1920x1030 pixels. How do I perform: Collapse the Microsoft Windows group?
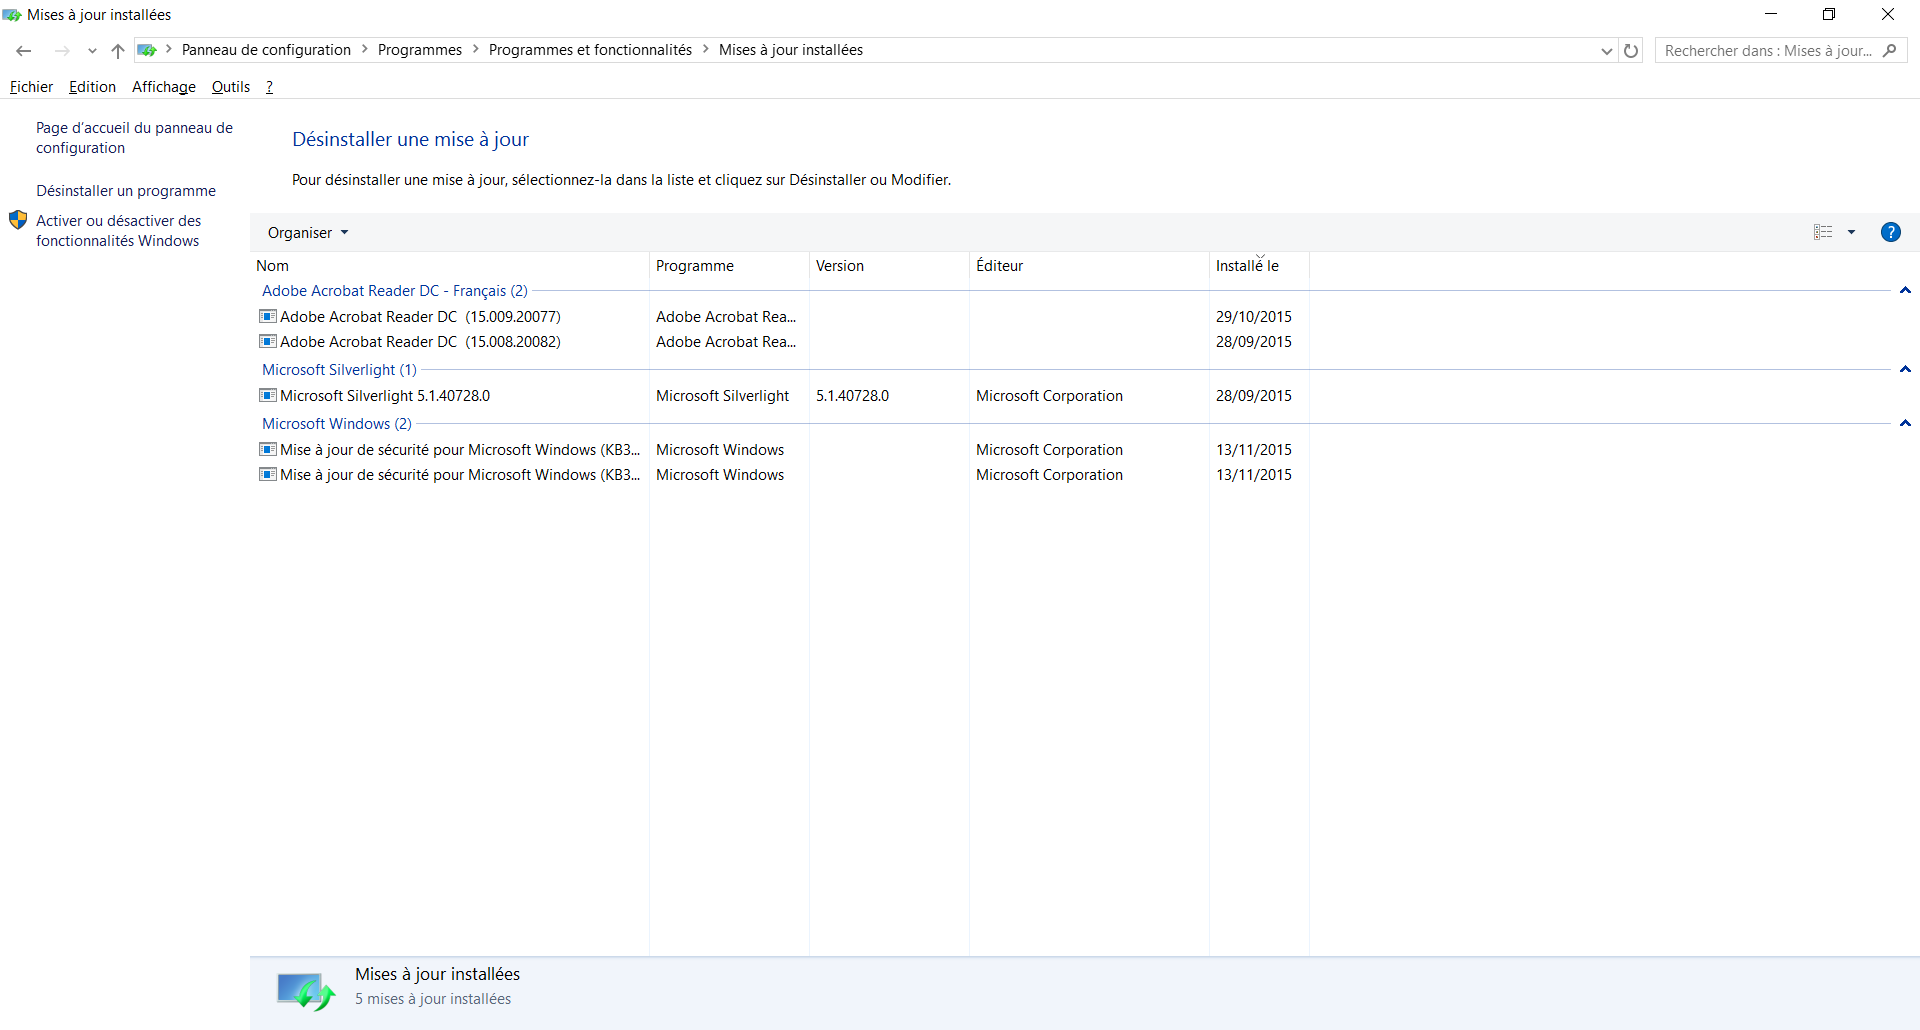(x=1905, y=424)
